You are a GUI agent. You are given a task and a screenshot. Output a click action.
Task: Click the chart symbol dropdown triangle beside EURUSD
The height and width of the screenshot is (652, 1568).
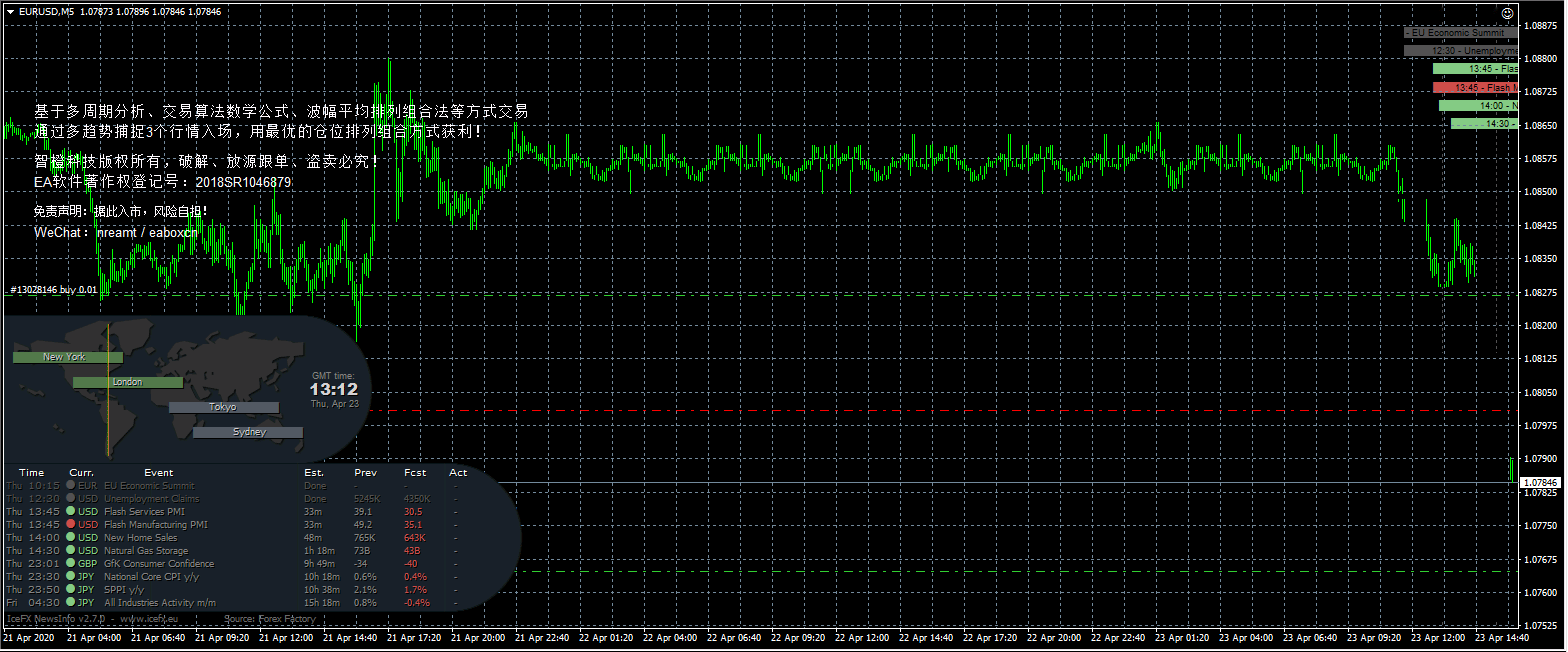pos(10,11)
